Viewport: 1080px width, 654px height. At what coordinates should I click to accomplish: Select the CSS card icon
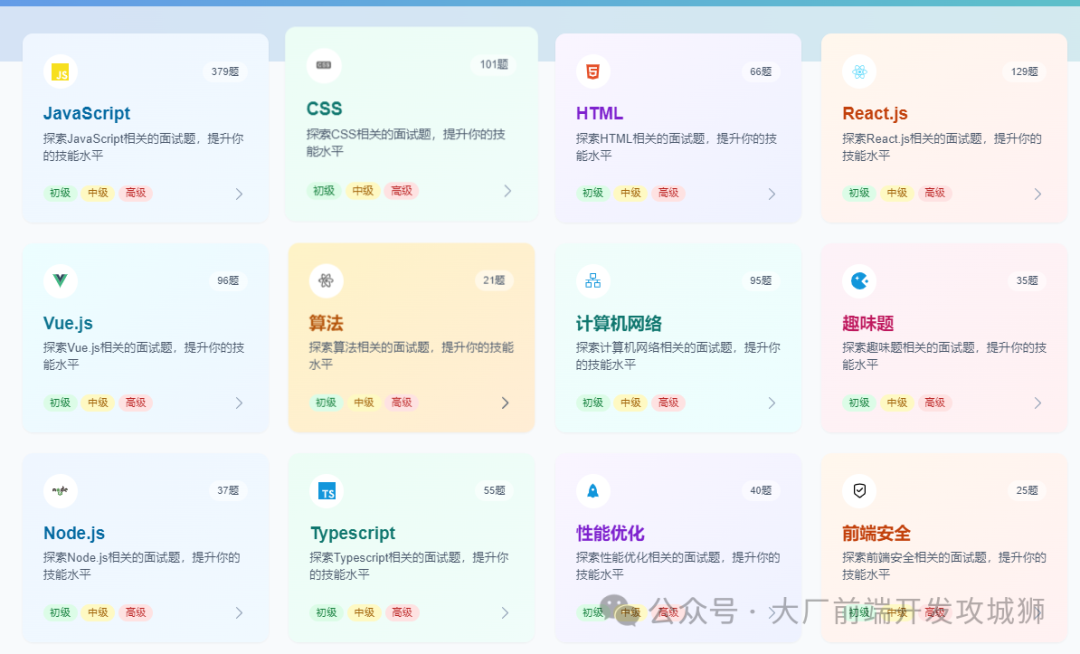click(324, 64)
